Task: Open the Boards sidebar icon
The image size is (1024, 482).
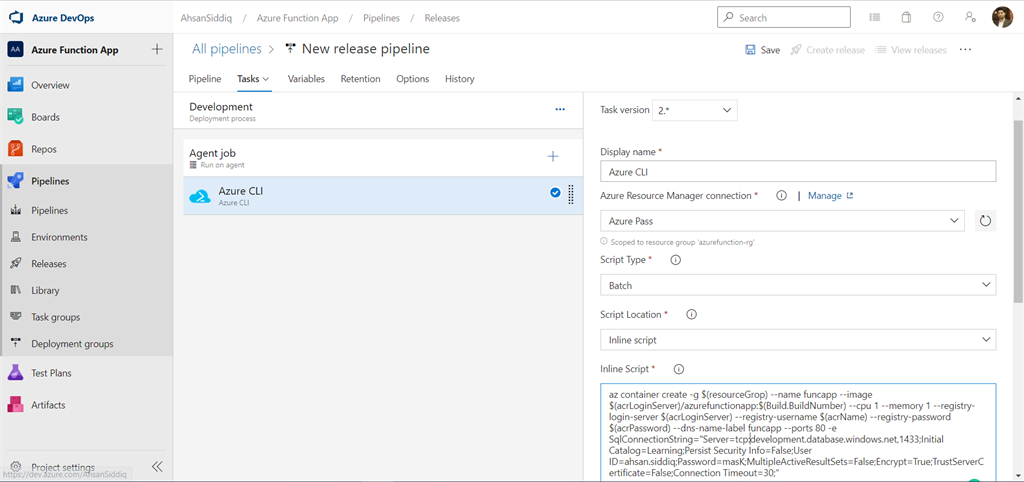Action: (x=16, y=117)
